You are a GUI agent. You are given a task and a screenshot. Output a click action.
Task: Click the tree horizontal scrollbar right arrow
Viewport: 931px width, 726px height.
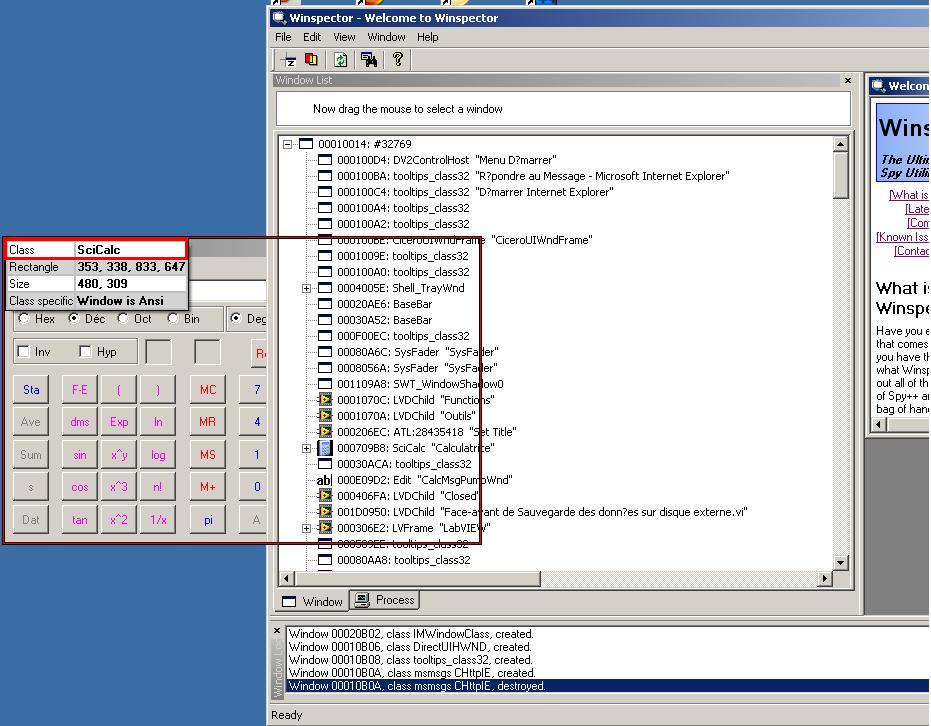(x=824, y=578)
